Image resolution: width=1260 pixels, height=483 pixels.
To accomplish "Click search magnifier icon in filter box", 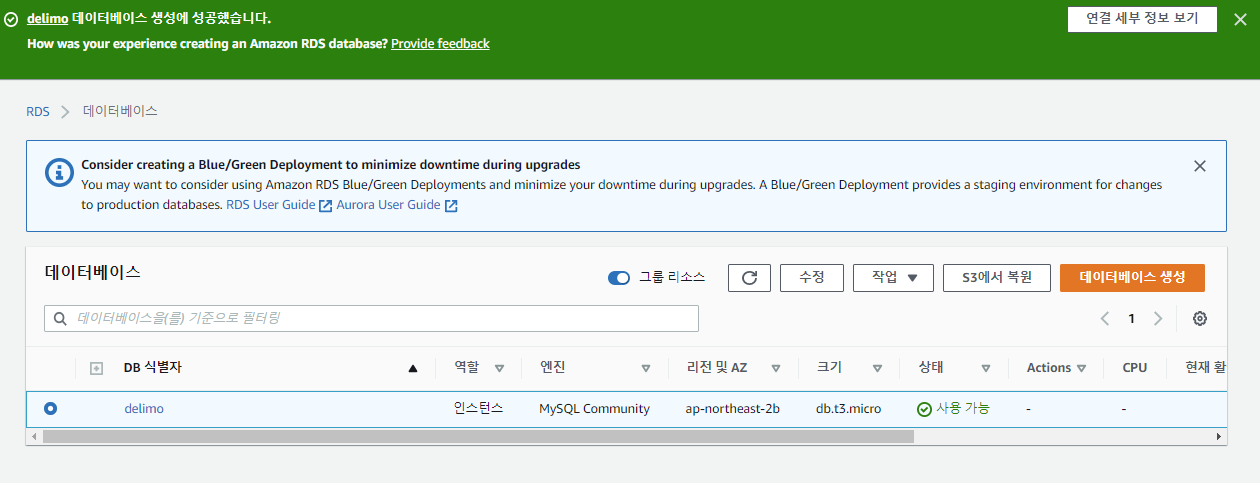I will coord(61,319).
